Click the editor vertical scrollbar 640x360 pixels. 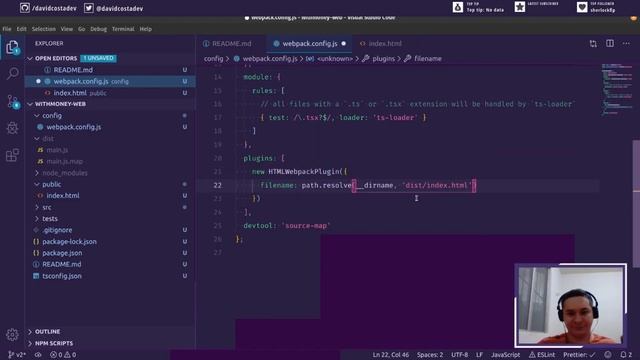[x=636, y=204]
